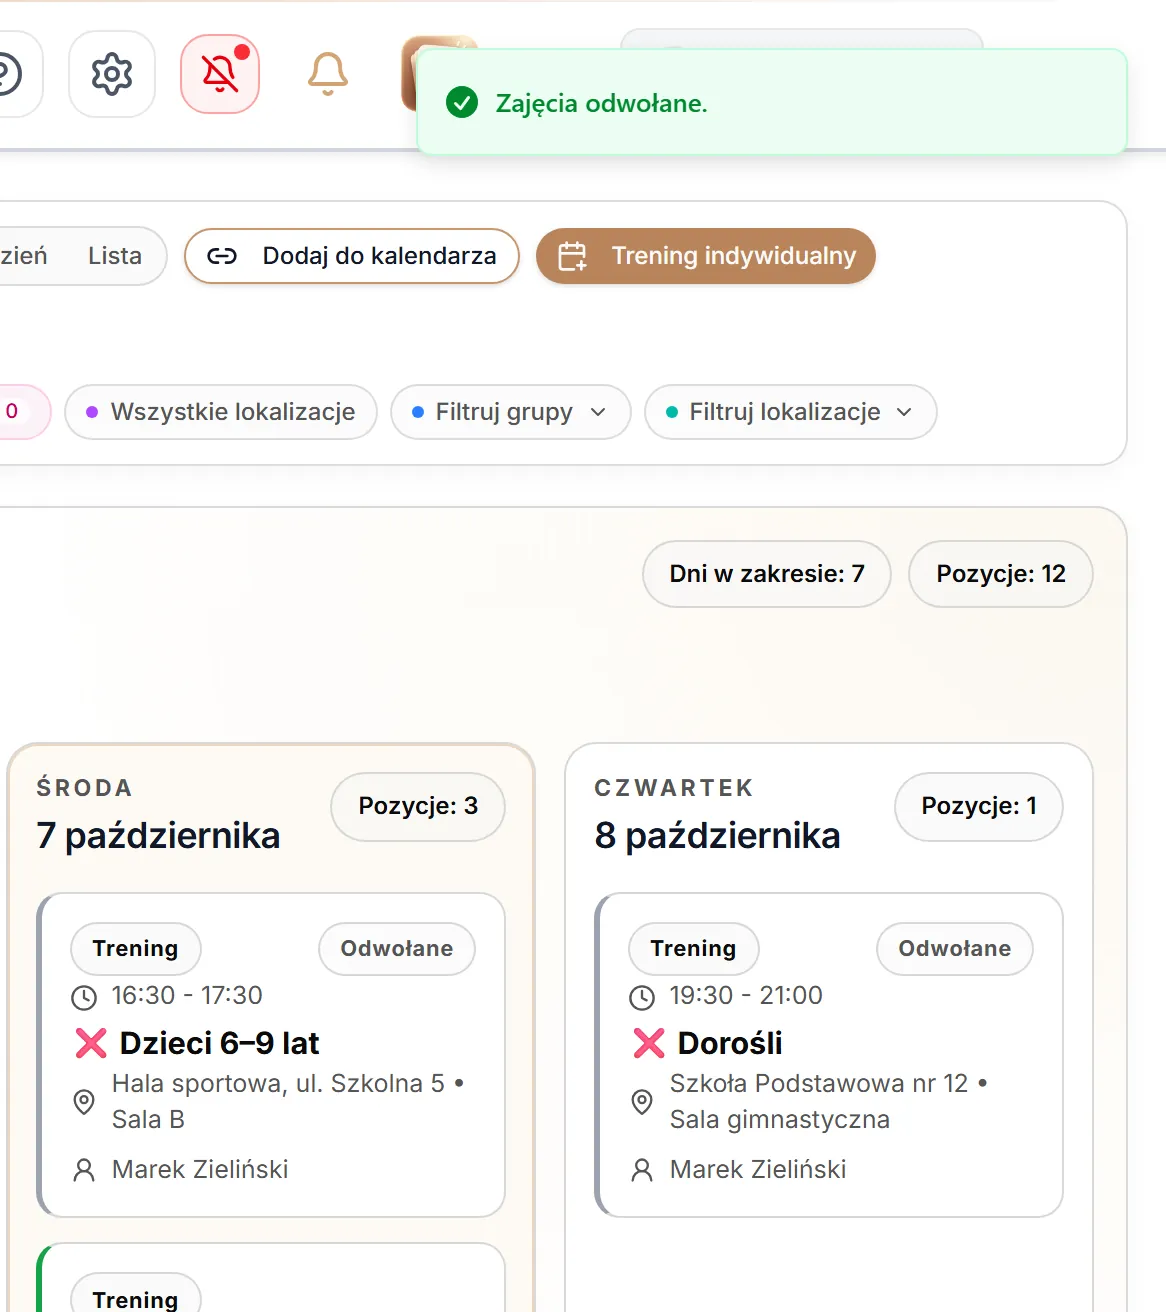Viewport: 1166px width, 1312px height.
Task: Open notifications with the gold bell icon
Action: click(328, 74)
